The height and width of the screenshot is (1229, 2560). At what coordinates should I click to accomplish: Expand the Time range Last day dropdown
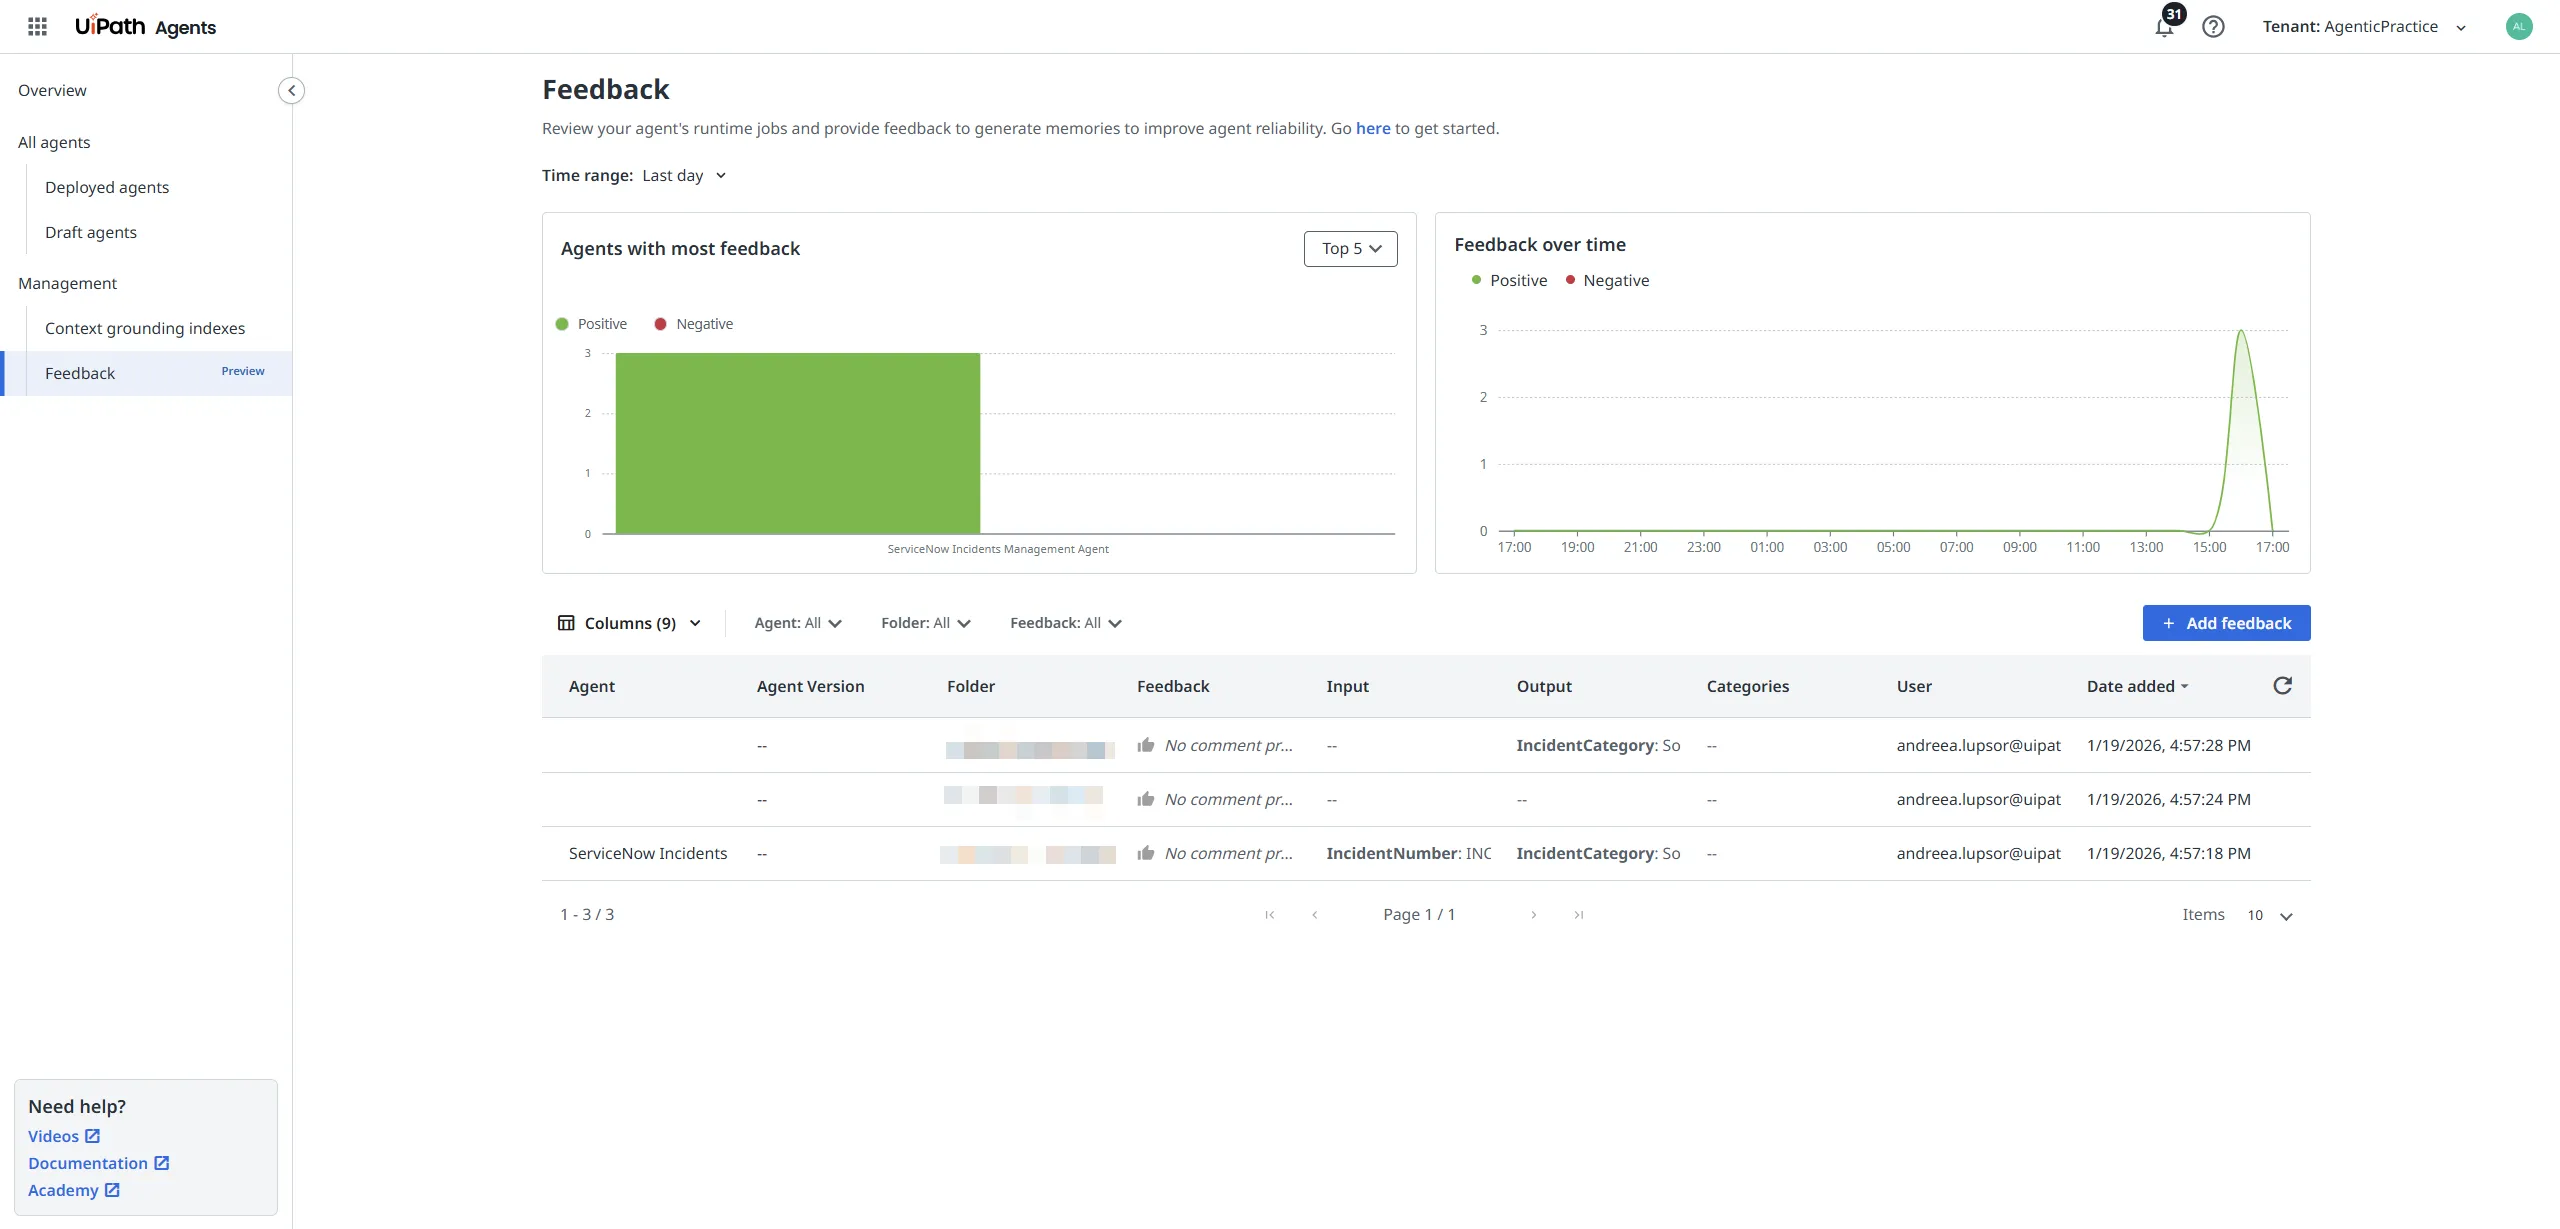pyautogui.click(x=684, y=176)
